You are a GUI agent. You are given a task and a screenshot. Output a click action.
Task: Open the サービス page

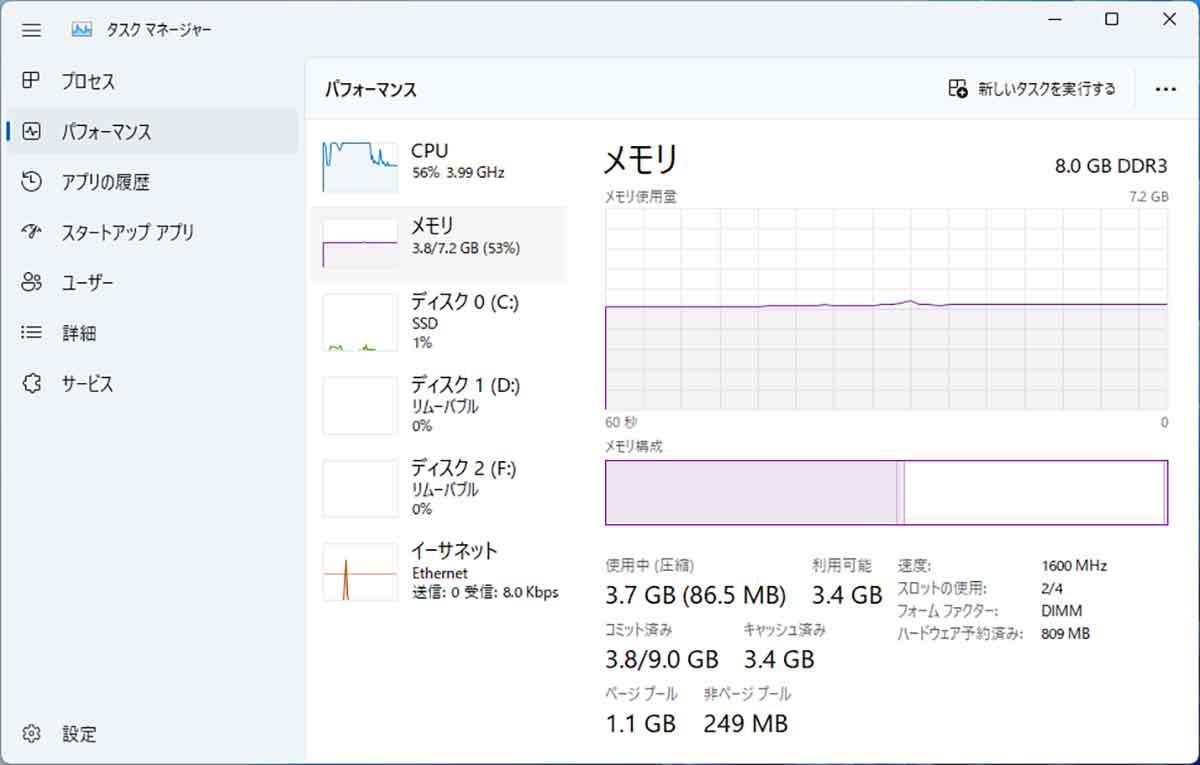[152, 384]
